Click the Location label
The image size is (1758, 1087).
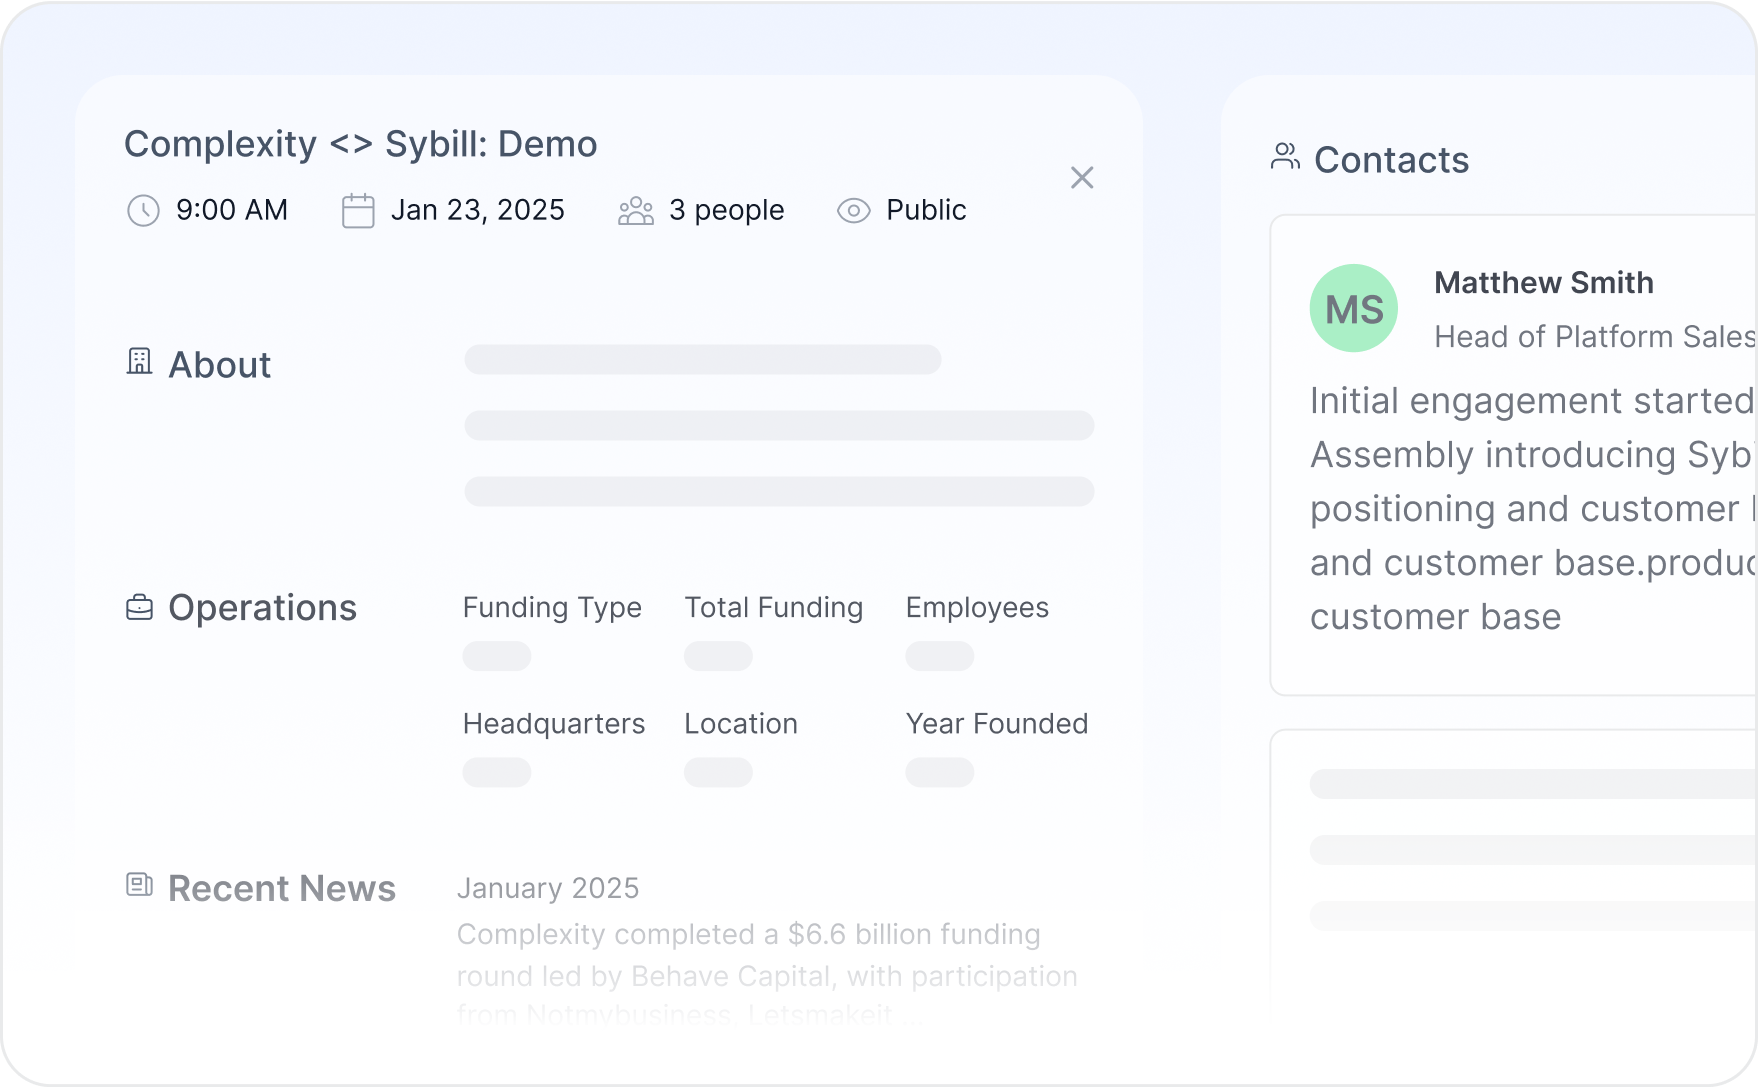pyautogui.click(x=741, y=724)
